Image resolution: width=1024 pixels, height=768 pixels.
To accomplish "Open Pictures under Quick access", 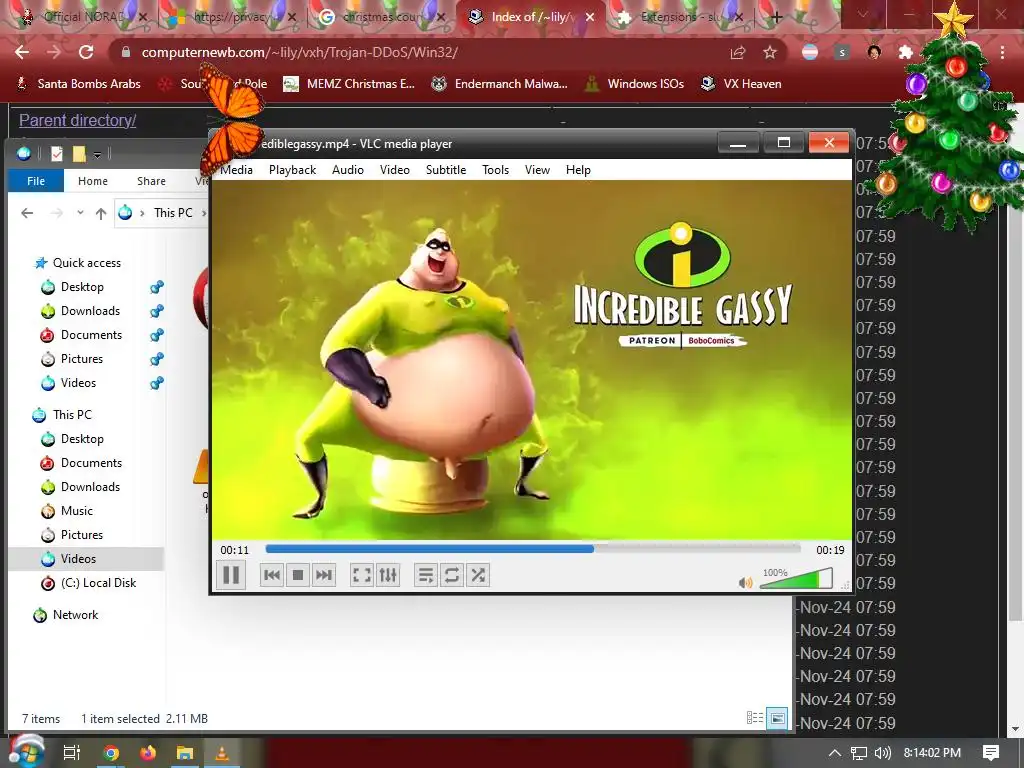I will pyautogui.click(x=82, y=359).
